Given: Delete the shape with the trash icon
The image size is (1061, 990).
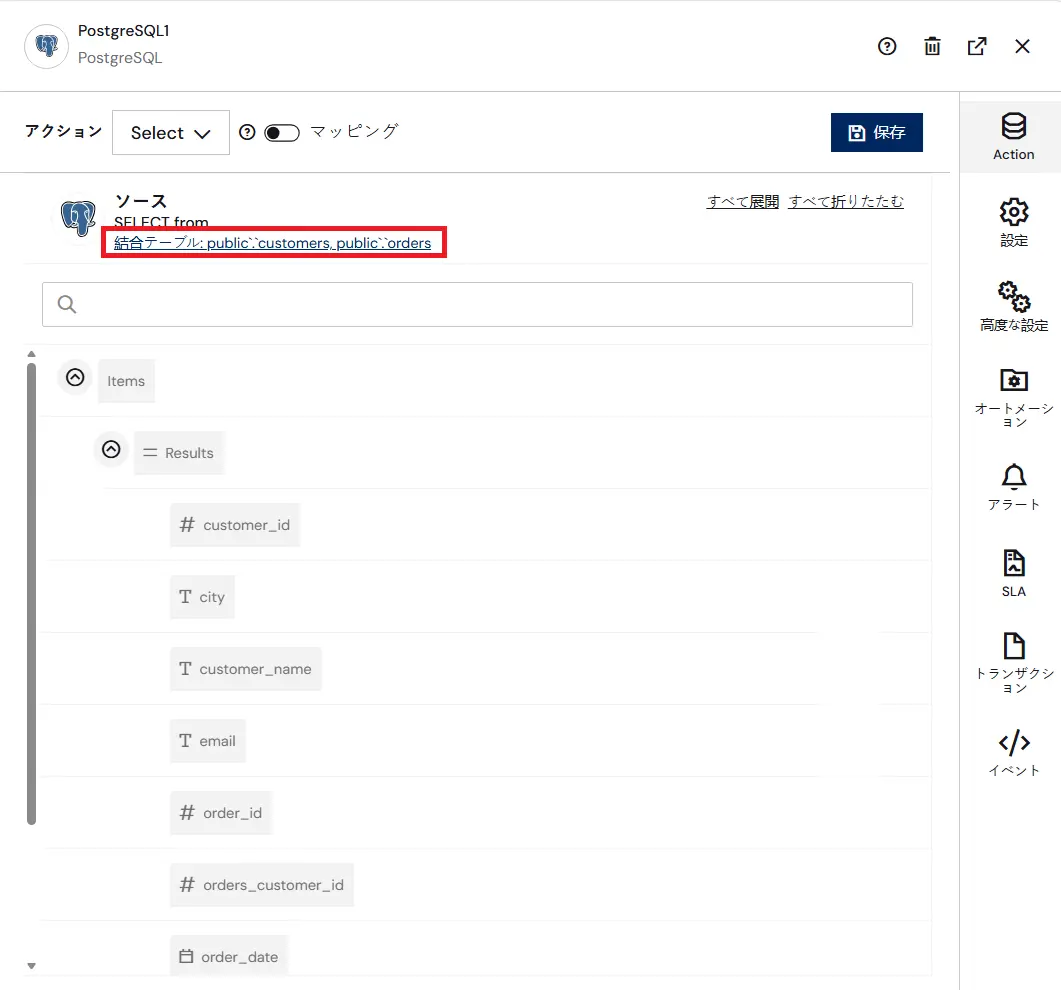Looking at the screenshot, I should [x=932, y=46].
